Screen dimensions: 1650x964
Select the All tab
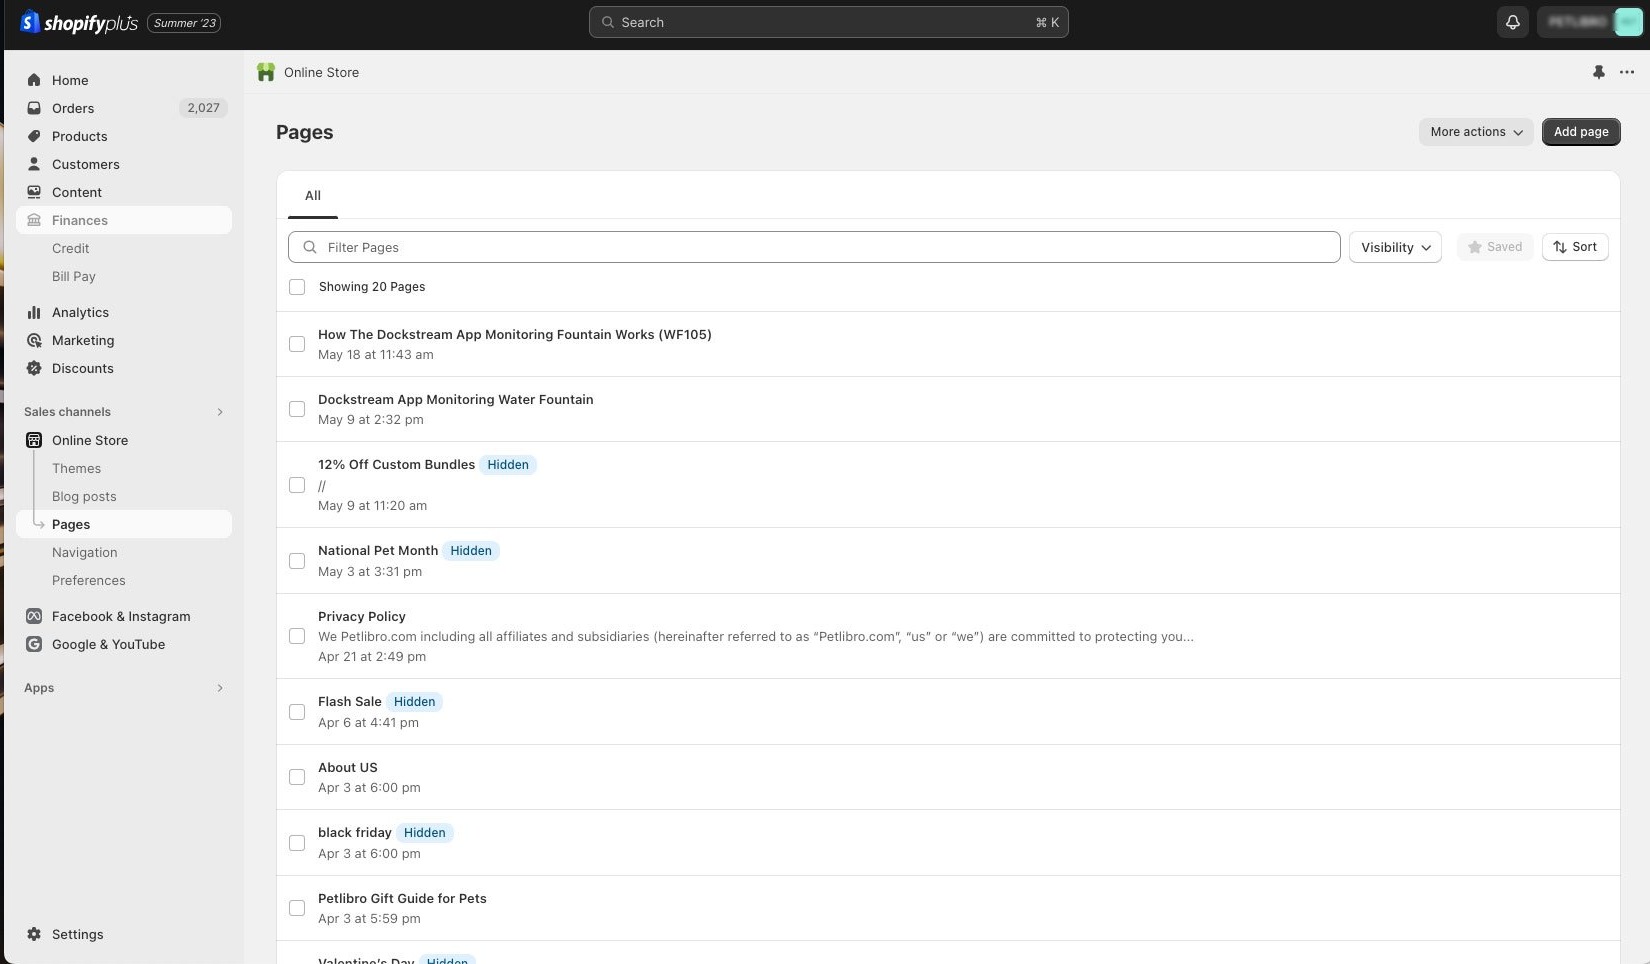point(313,196)
